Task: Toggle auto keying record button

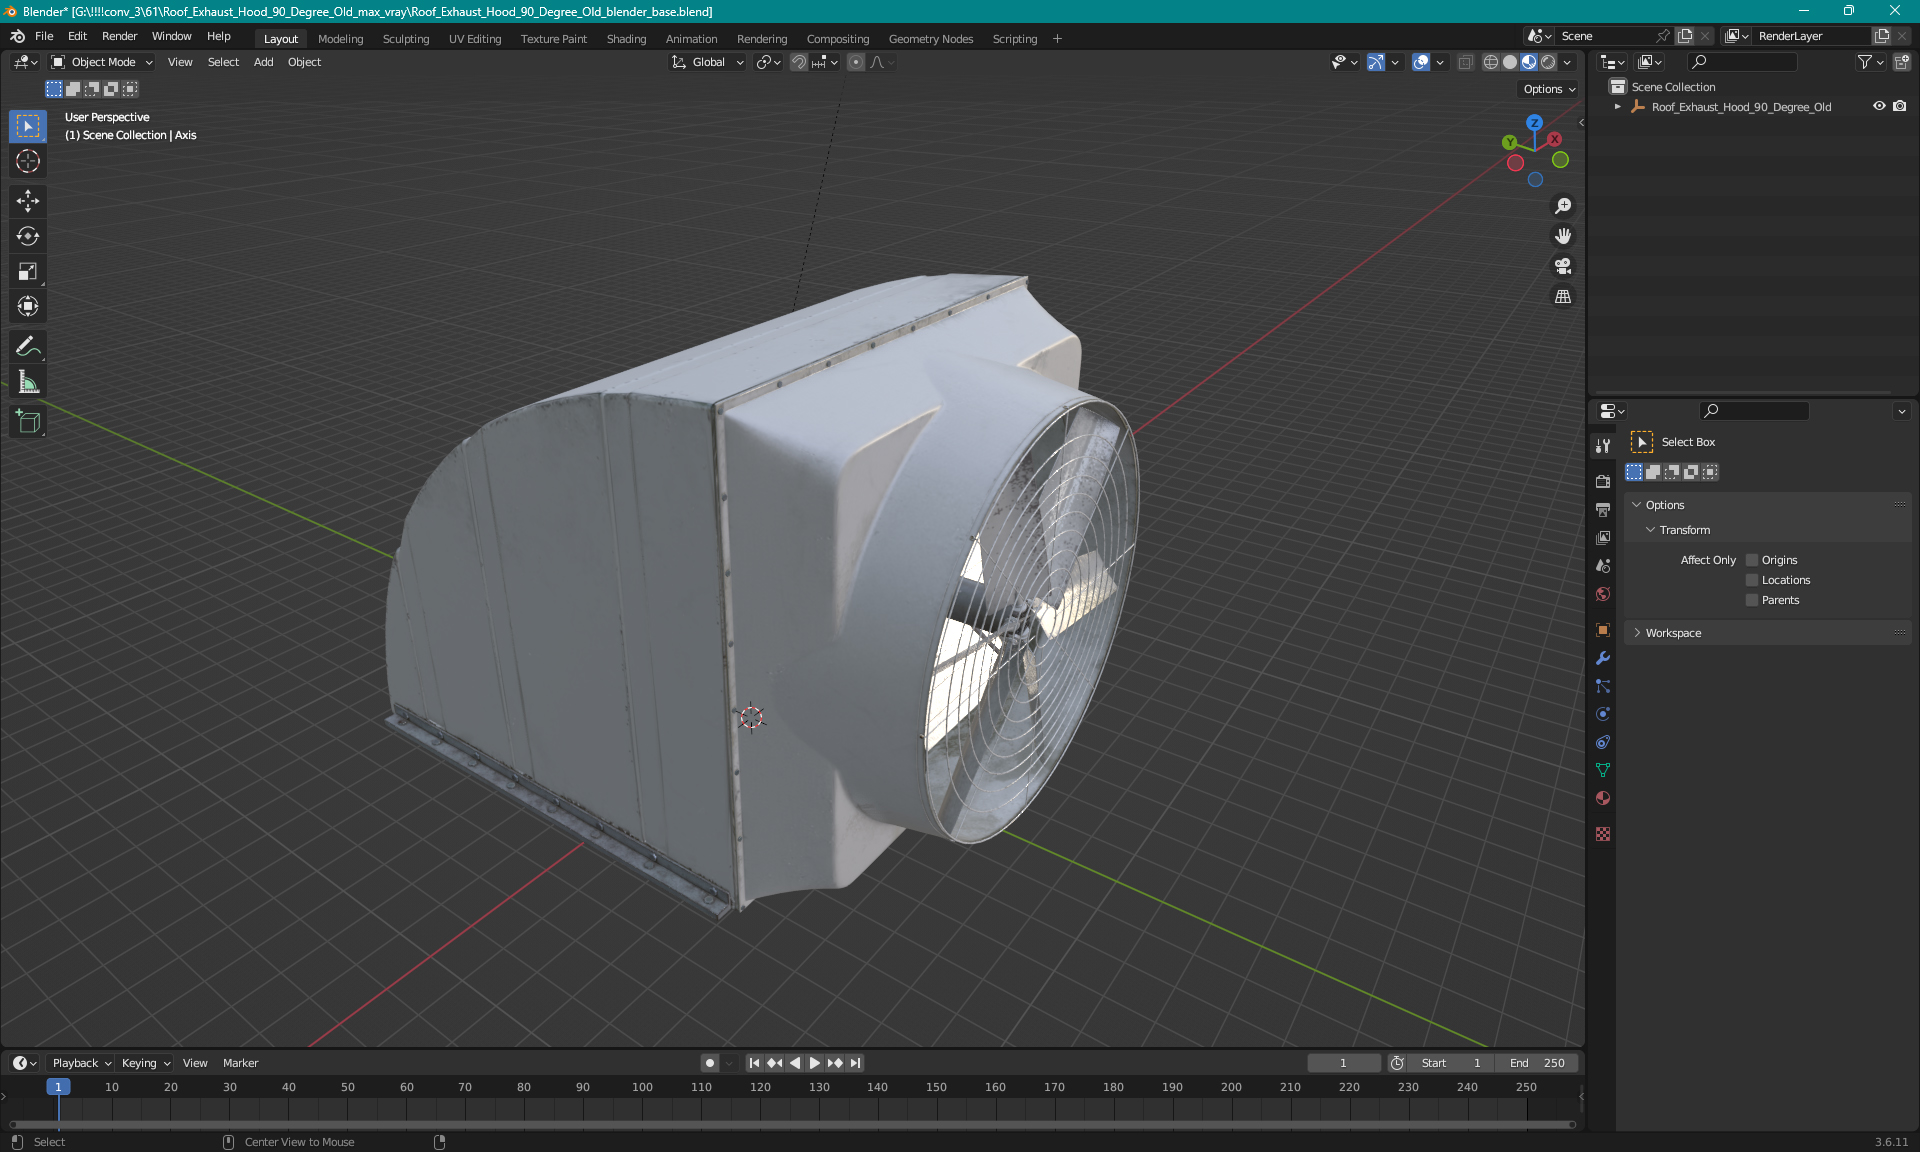Action: pyautogui.click(x=710, y=1063)
